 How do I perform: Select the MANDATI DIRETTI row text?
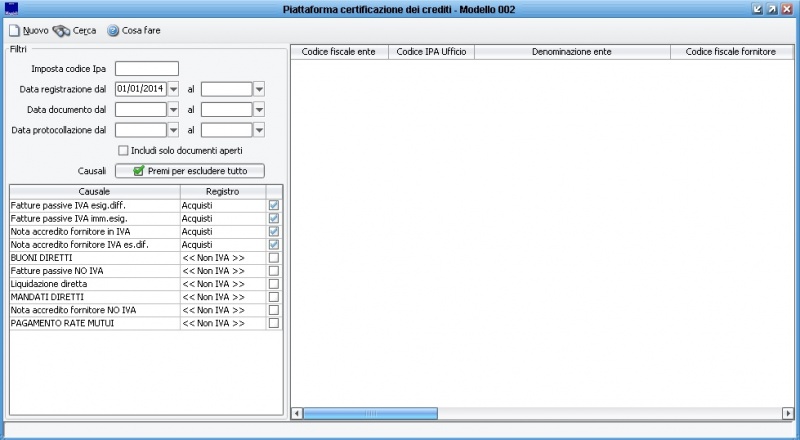[47, 297]
